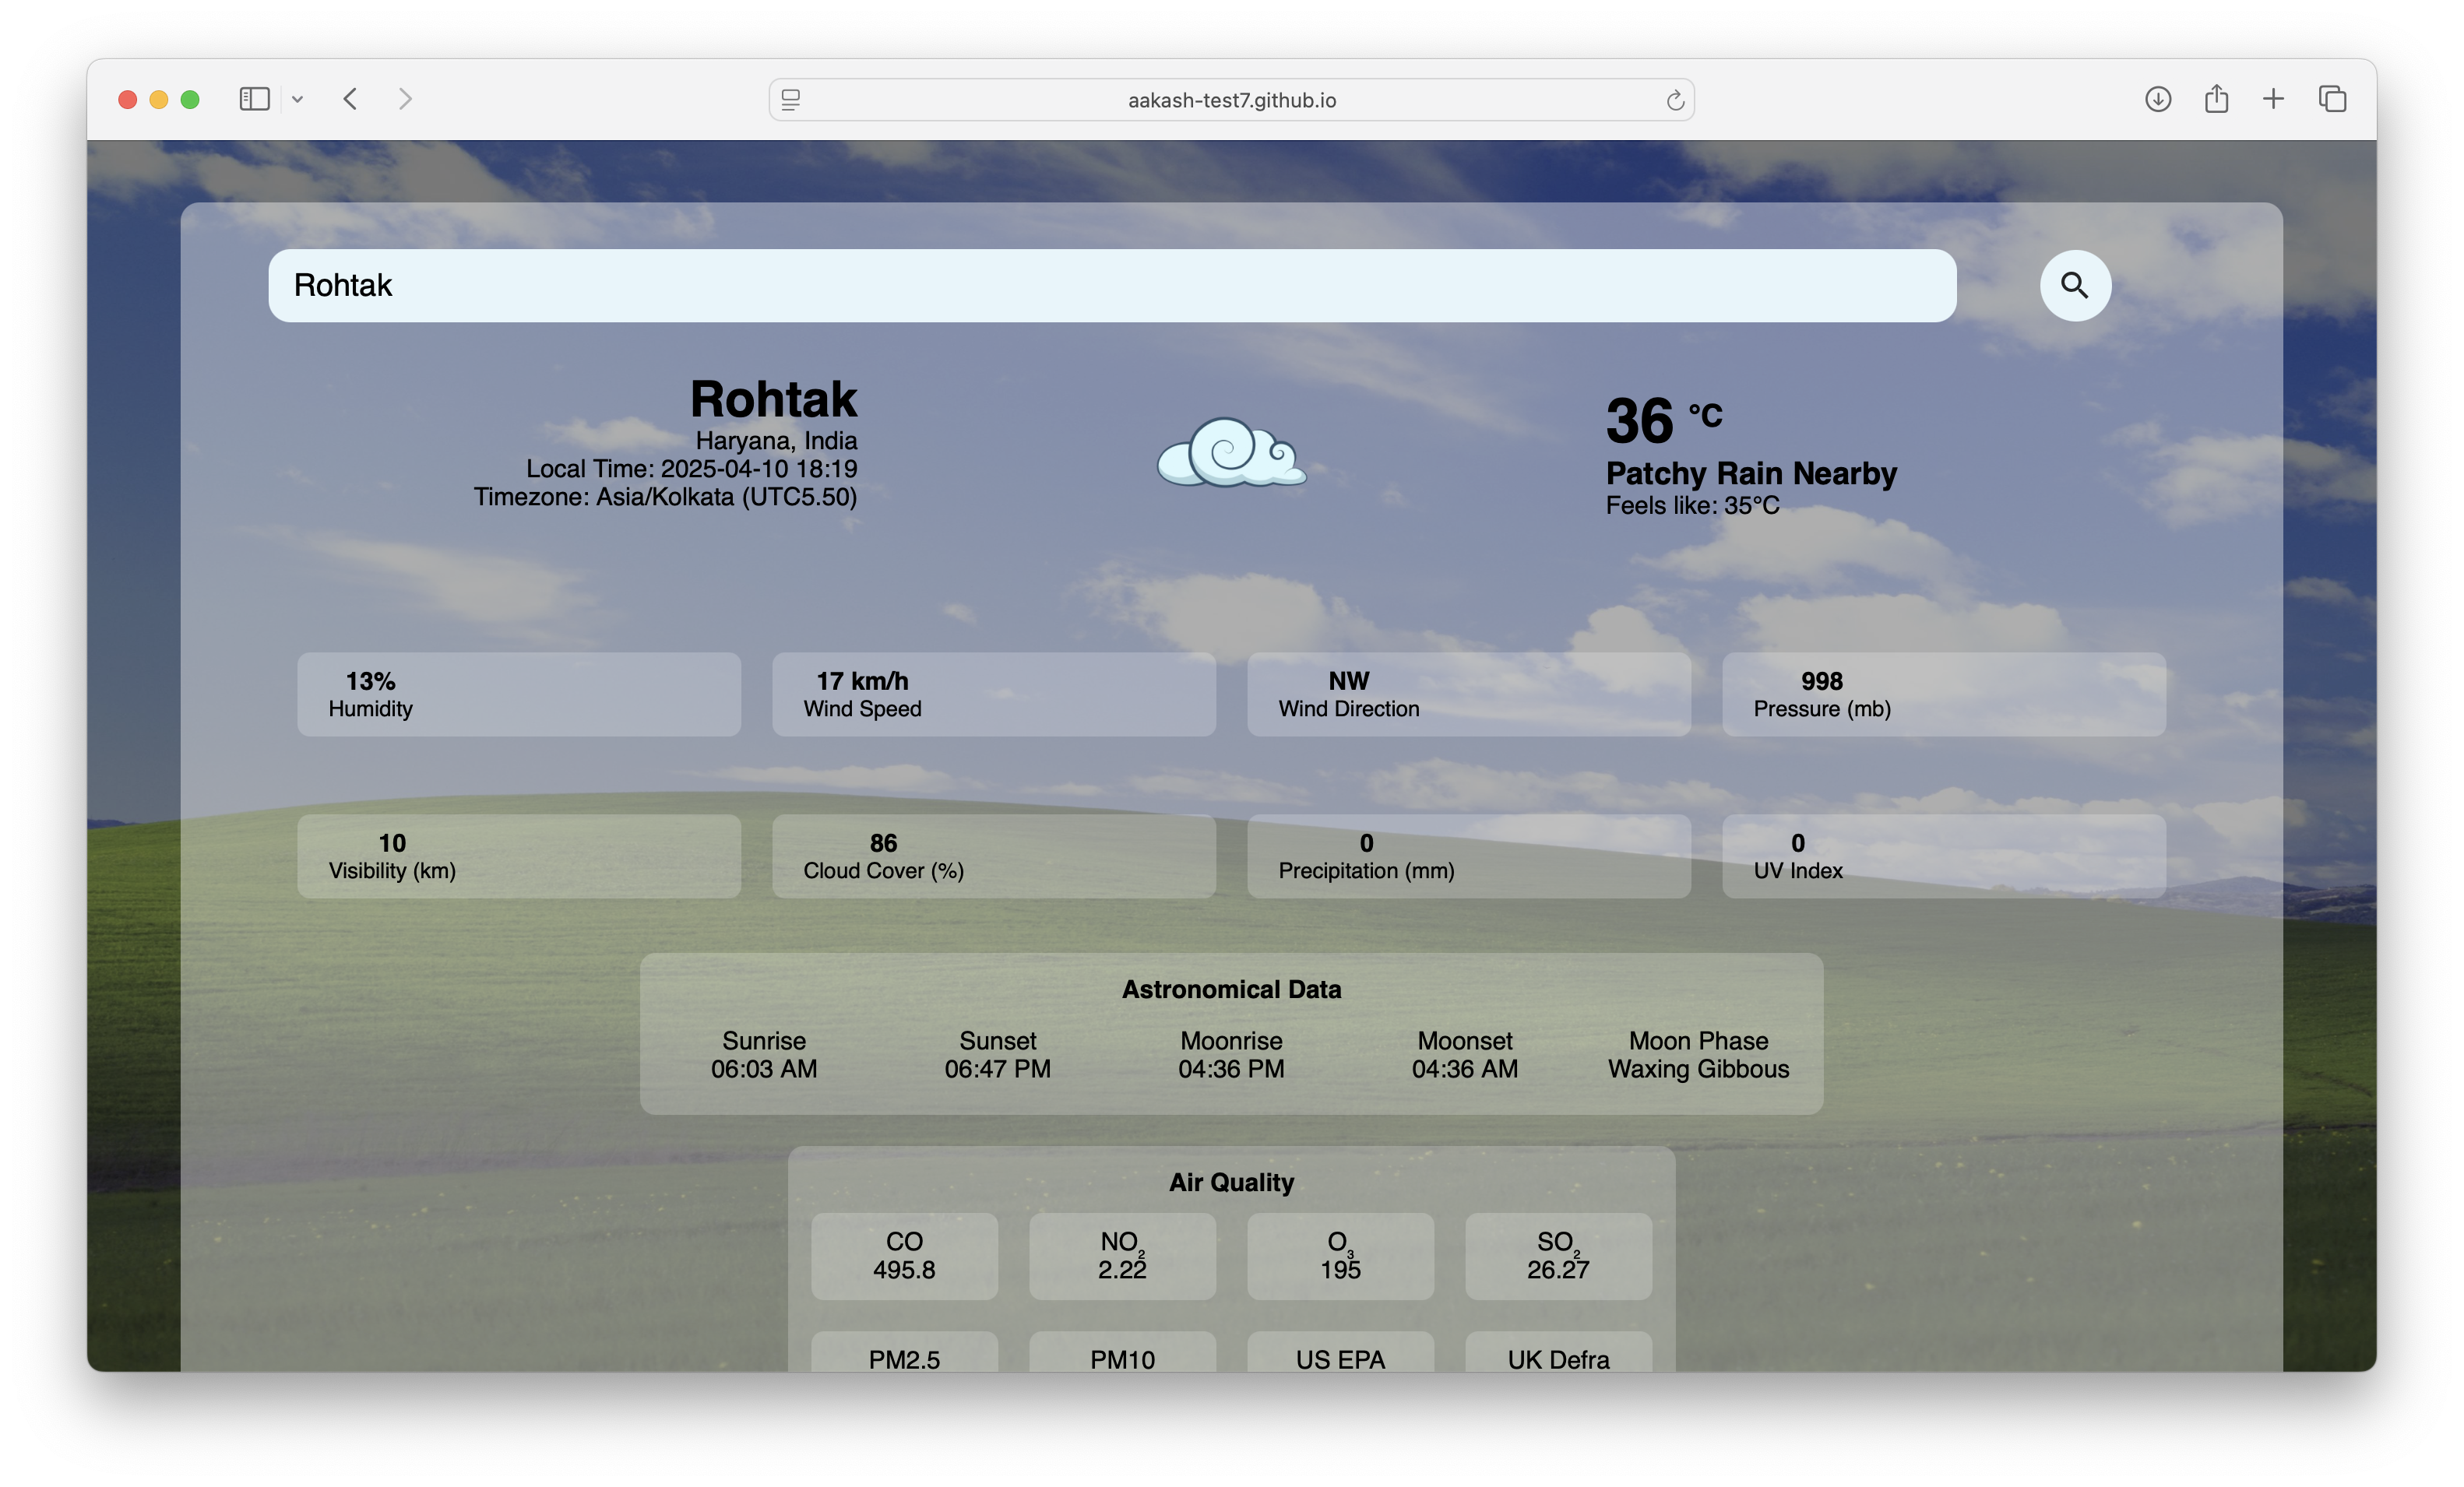Image resolution: width=2464 pixels, height=1487 pixels.
Task: Click the Share icon in toolbar
Action: (2216, 99)
